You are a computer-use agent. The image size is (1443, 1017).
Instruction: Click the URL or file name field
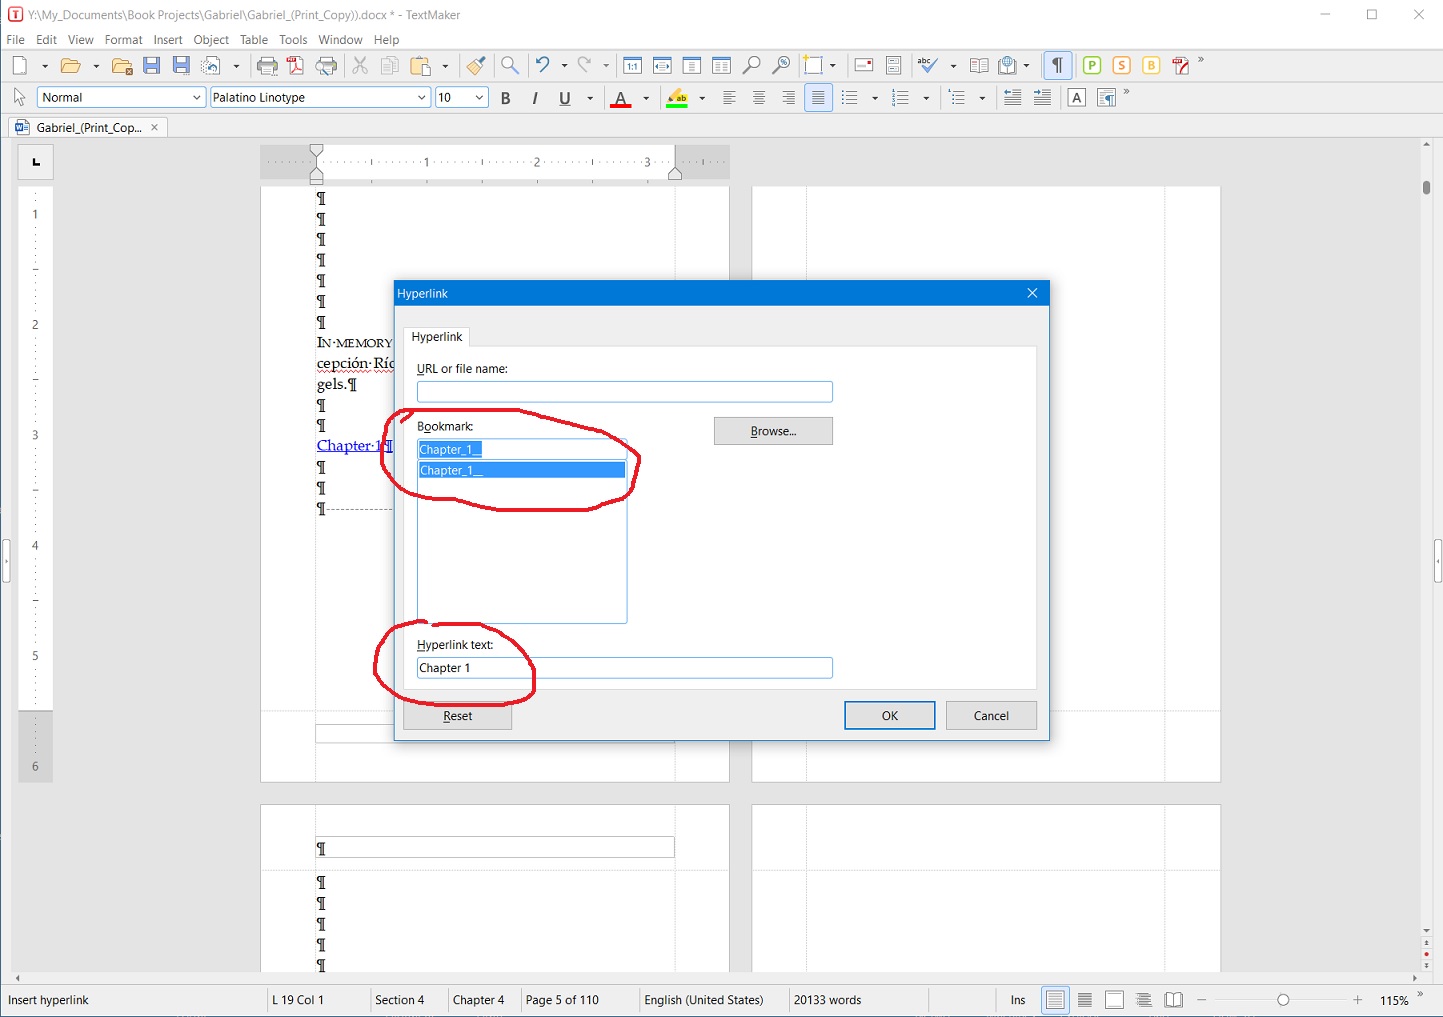coord(624,392)
